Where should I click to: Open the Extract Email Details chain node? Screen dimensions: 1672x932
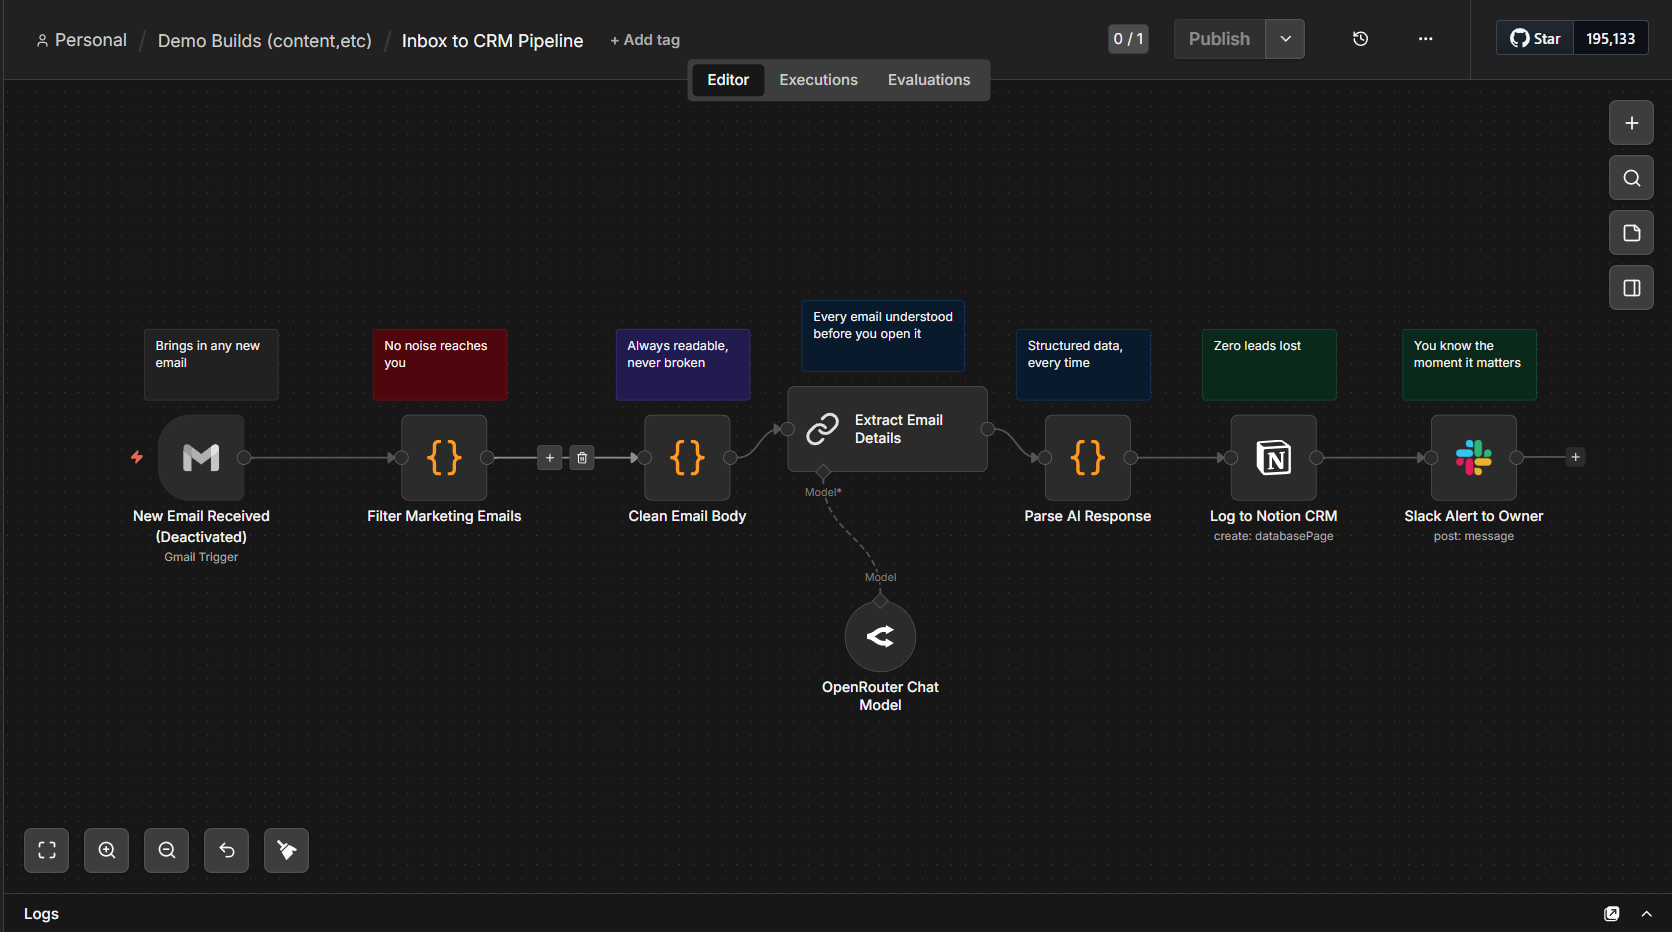tap(887, 429)
